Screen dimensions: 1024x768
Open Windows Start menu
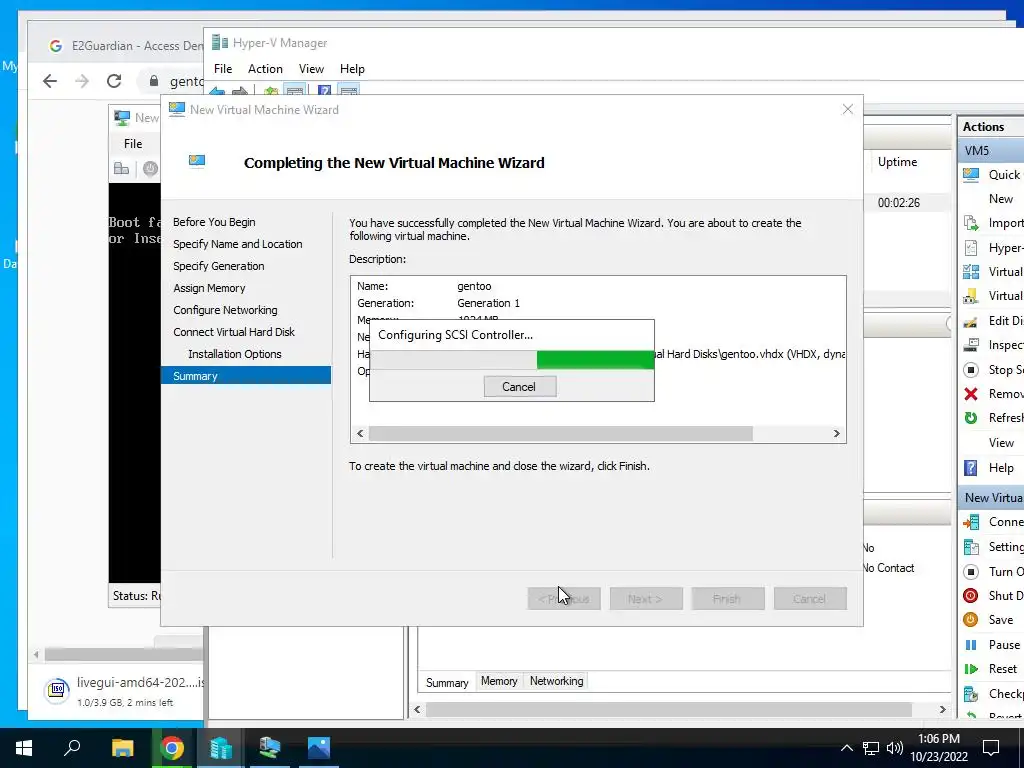click(x=24, y=748)
